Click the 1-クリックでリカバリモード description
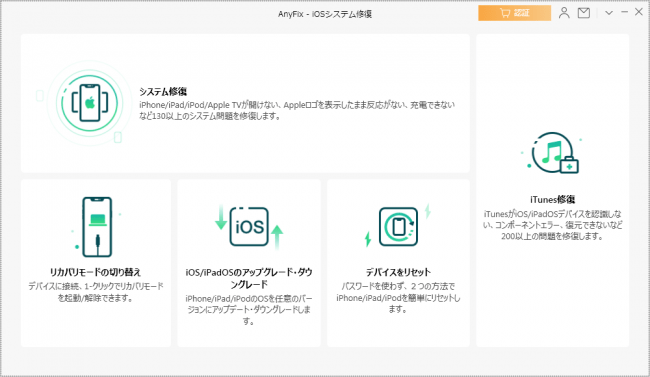 [x=96, y=292]
